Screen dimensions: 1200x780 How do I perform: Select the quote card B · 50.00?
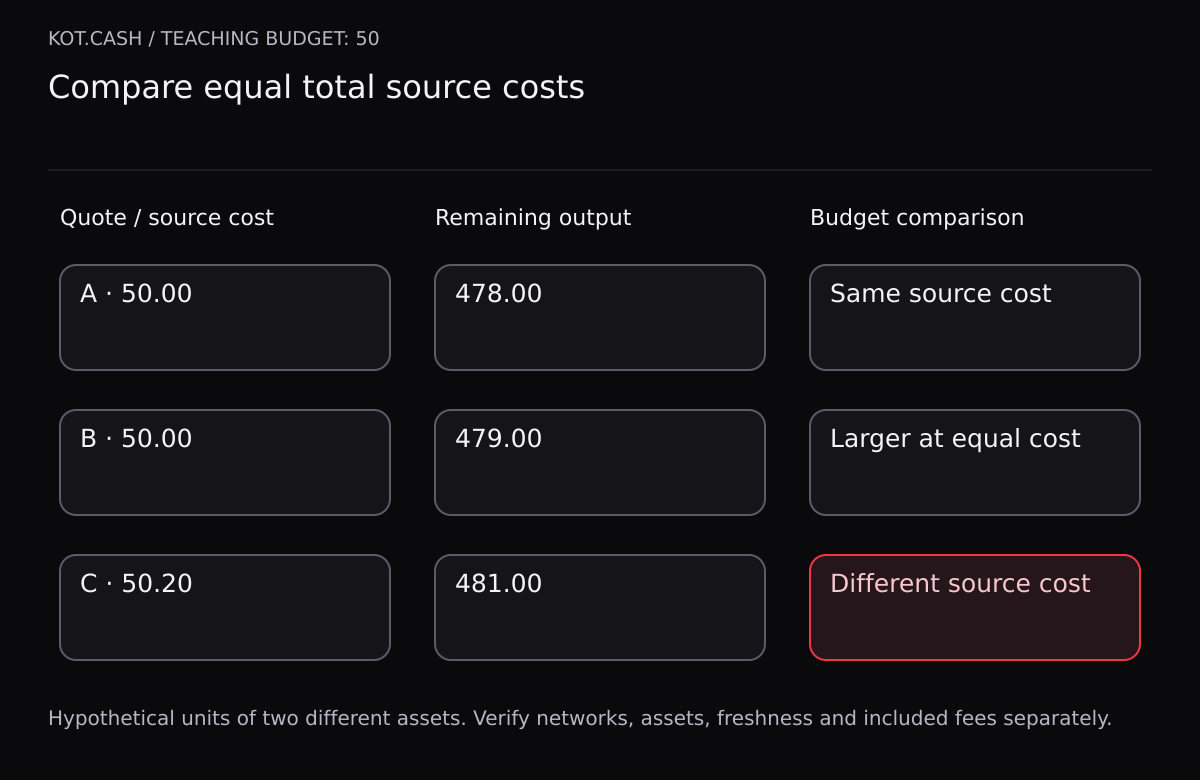[225, 462]
